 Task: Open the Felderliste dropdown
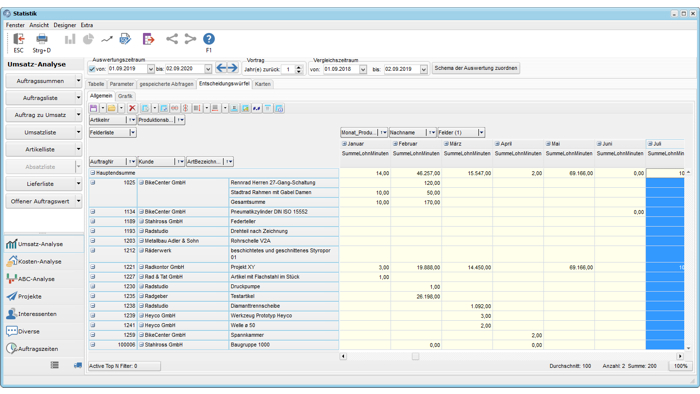click(132, 133)
